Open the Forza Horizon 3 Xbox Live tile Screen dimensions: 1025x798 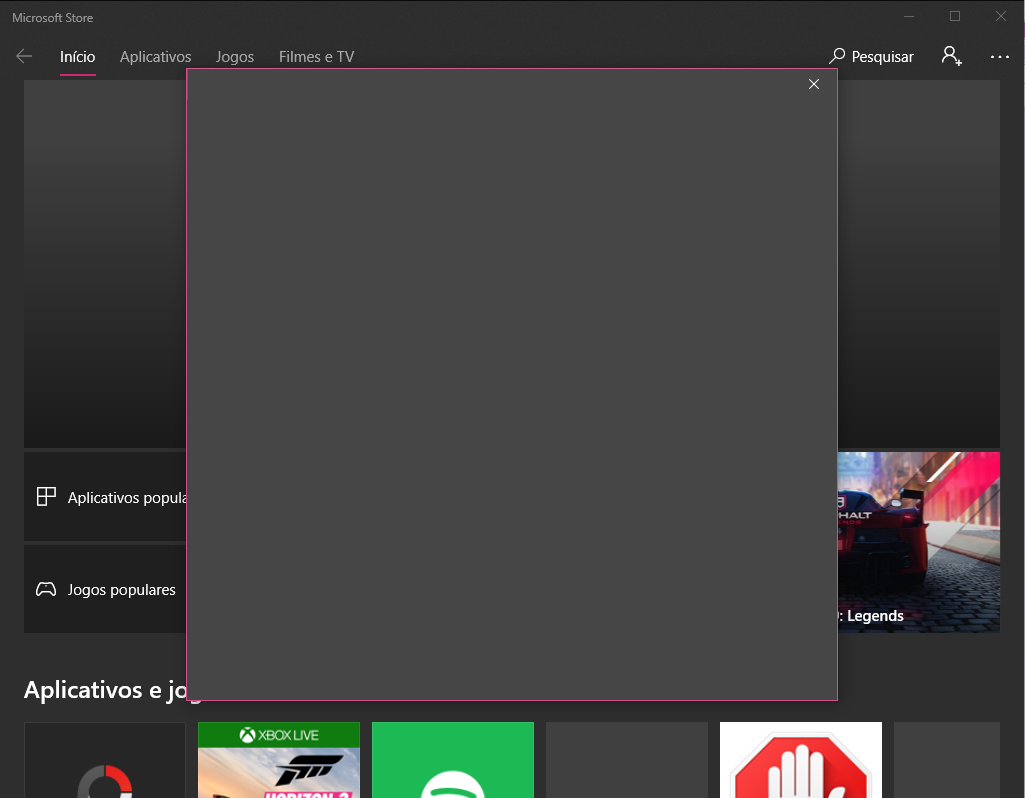279,760
